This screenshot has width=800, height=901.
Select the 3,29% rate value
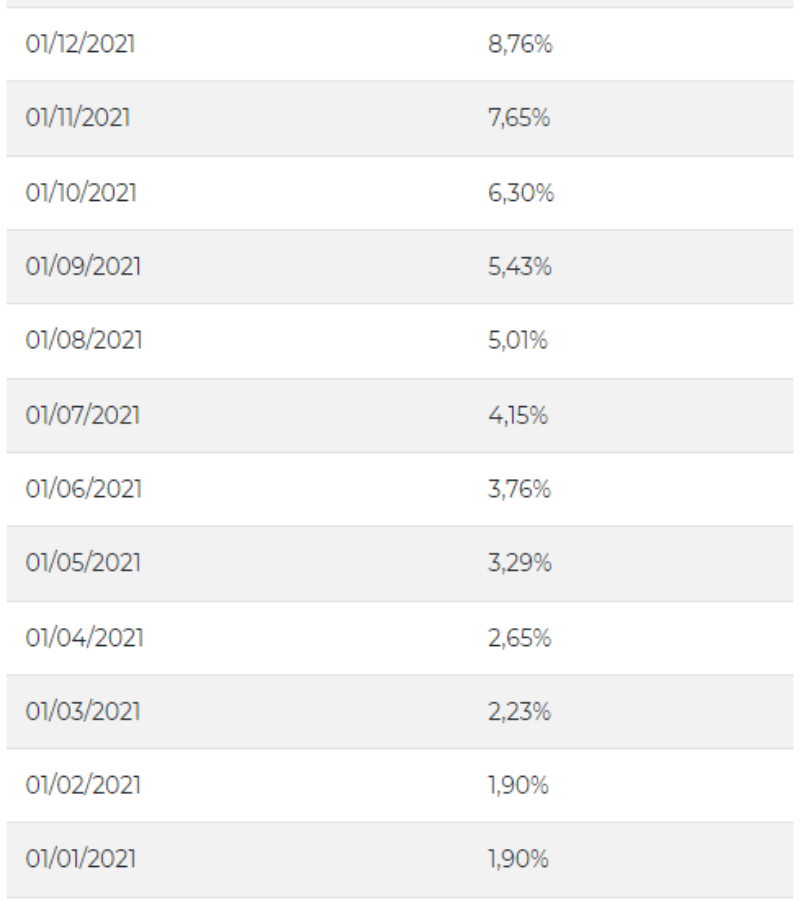518,563
